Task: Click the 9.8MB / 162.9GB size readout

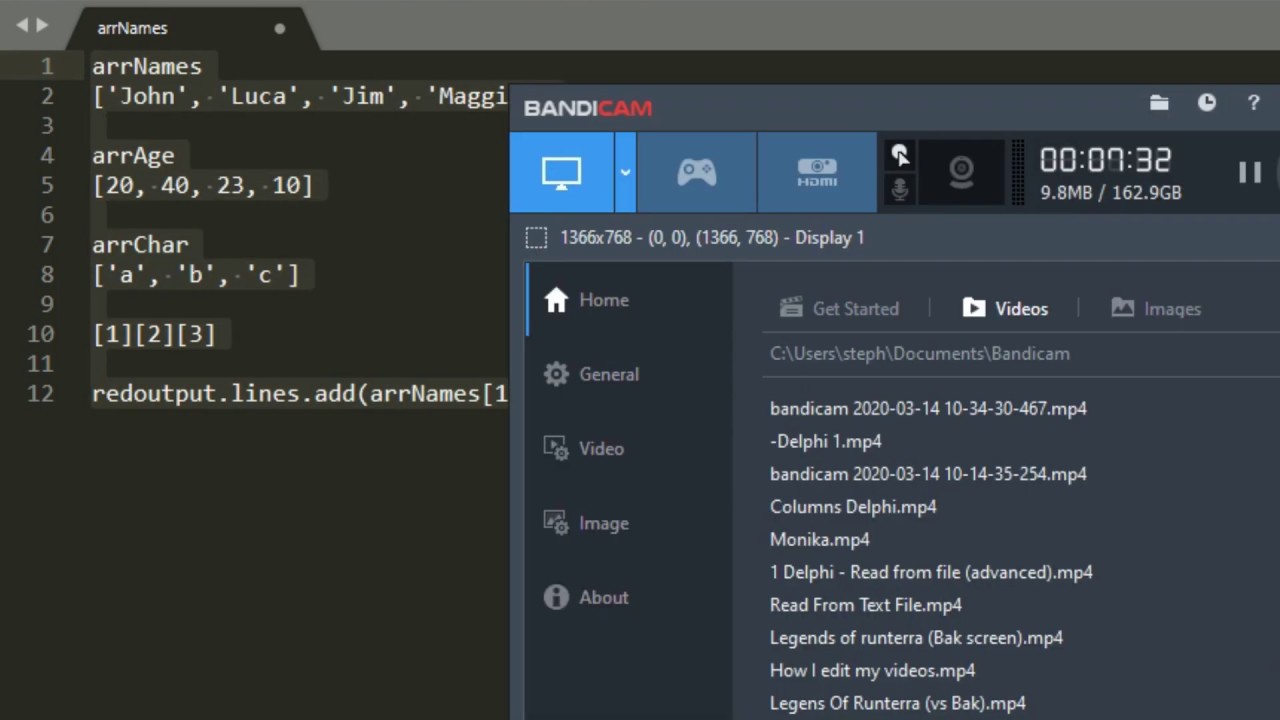Action: 1111,193
